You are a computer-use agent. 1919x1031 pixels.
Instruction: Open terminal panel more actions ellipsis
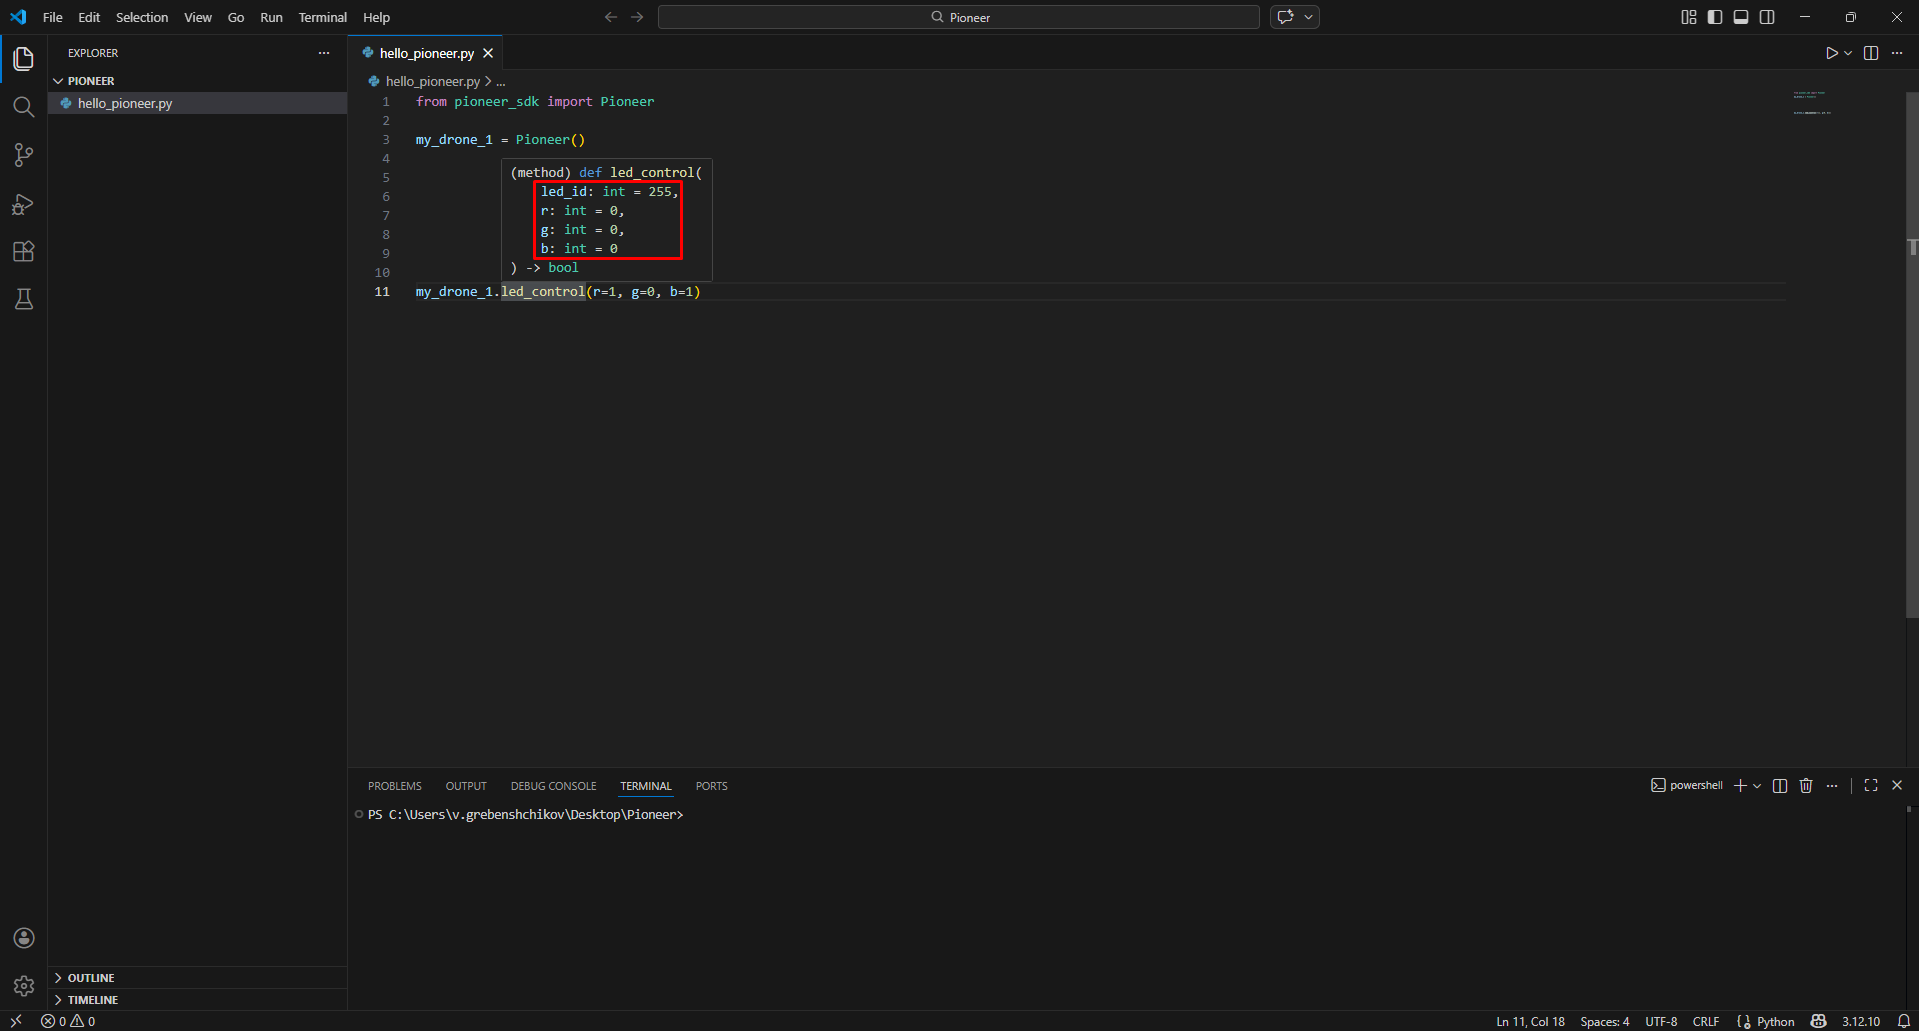click(1832, 786)
